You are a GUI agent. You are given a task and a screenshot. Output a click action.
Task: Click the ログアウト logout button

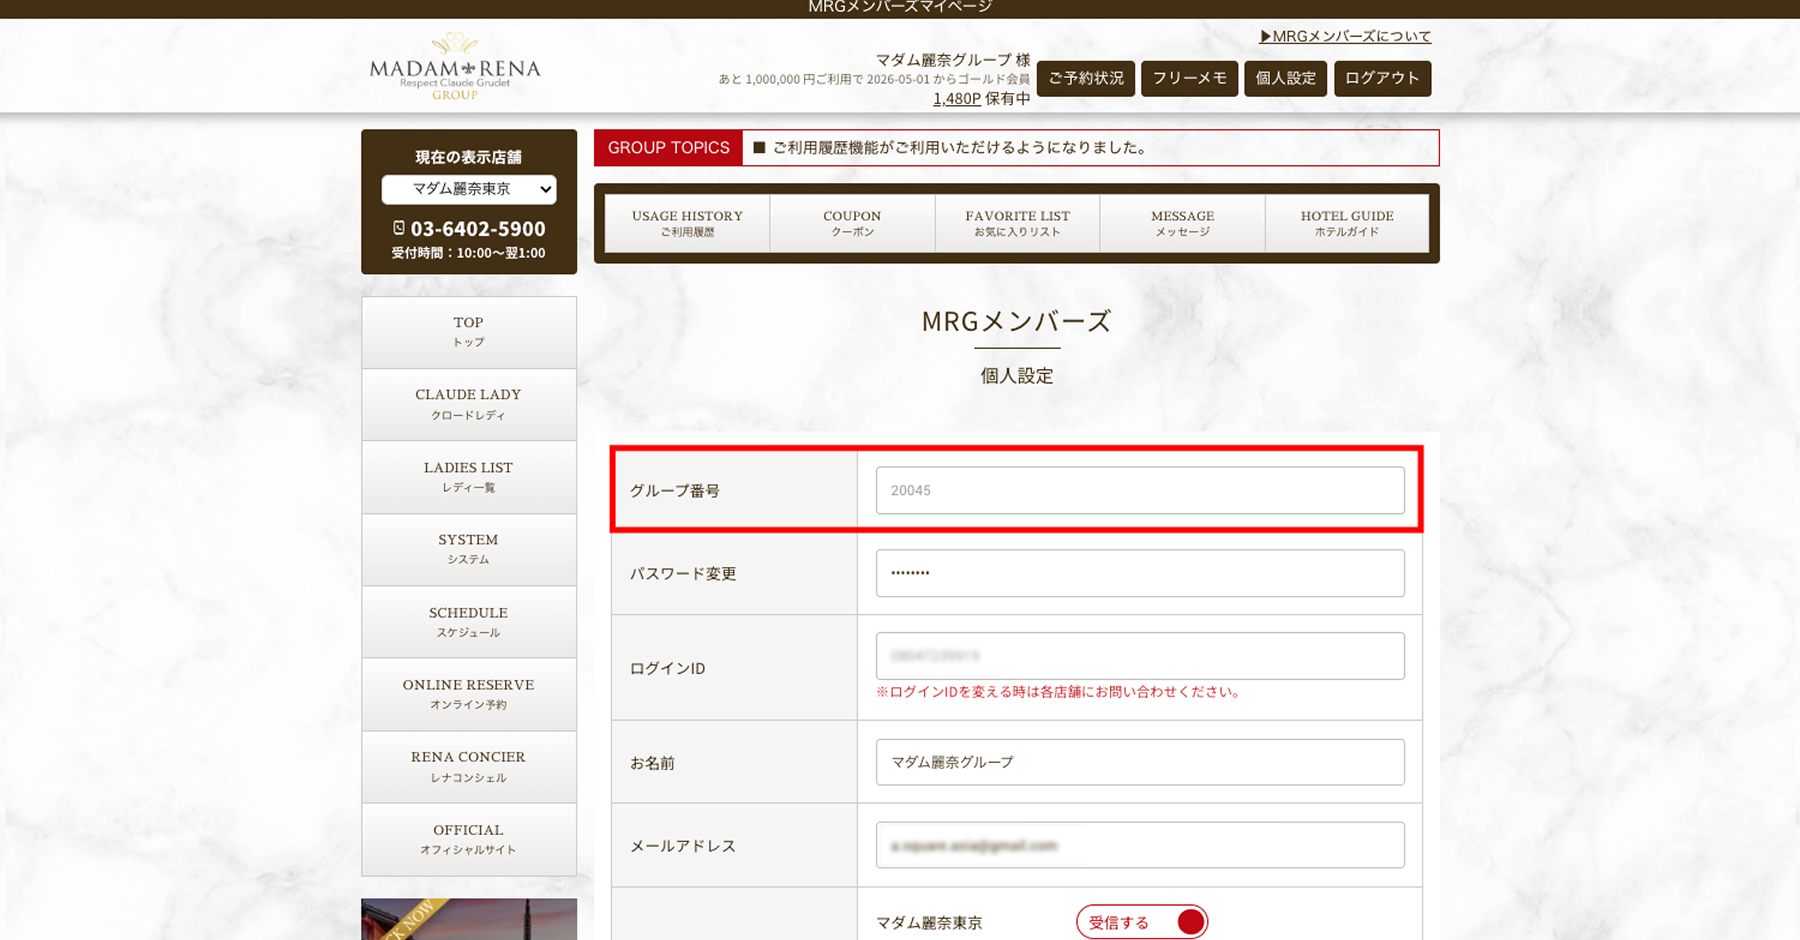click(x=1383, y=78)
